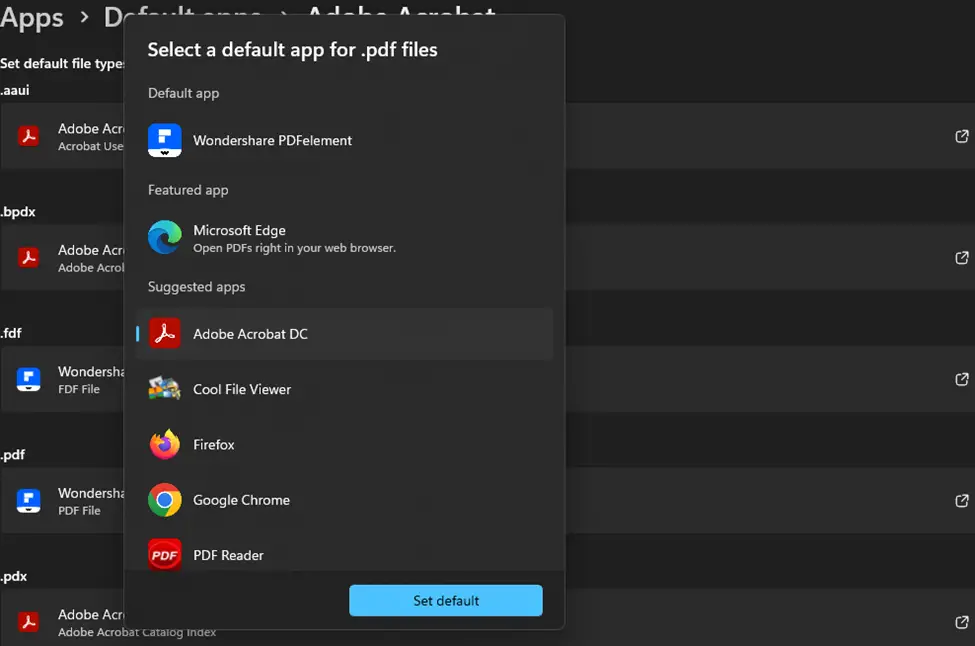Click the Wondershare PDFelement icon in dialog
Screen dimensions: 975x646
coord(165,141)
